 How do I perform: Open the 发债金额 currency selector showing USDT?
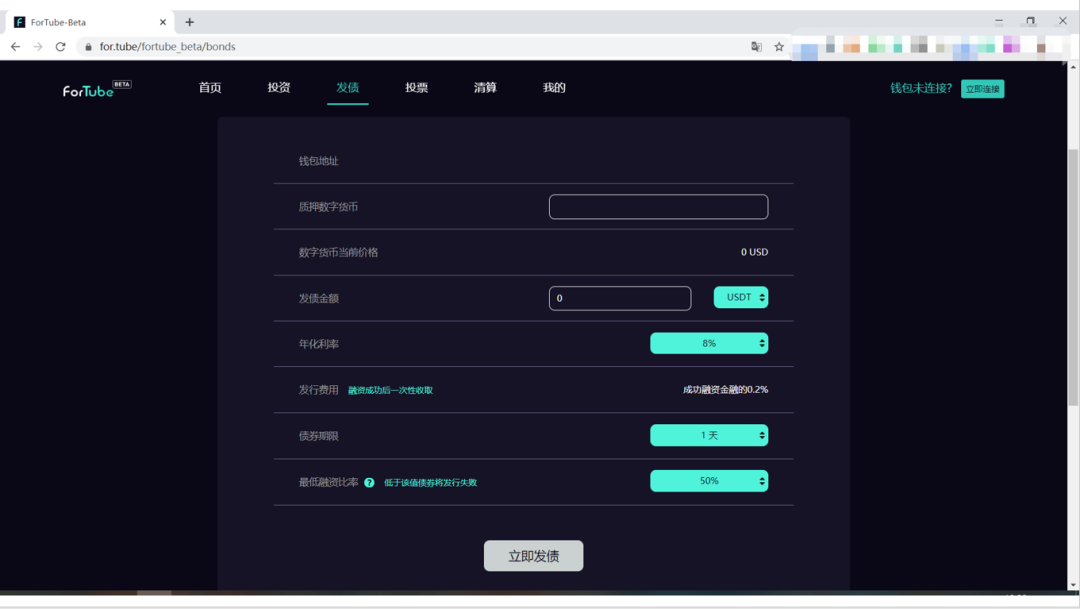(x=740, y=297)
